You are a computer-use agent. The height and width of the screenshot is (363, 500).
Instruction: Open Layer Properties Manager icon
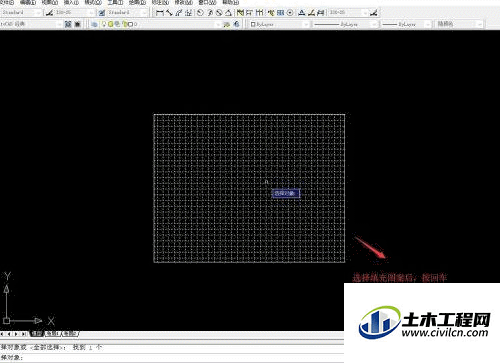coord(94,24)
